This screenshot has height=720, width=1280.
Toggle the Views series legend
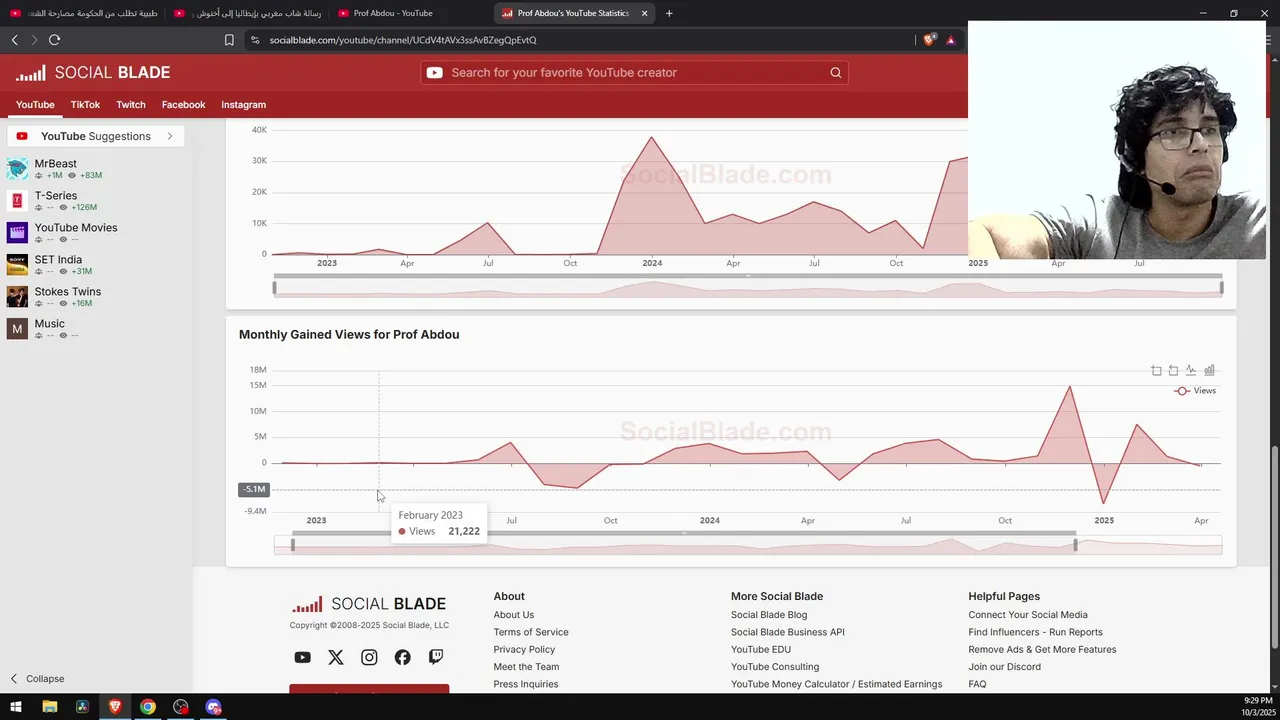1196,391
